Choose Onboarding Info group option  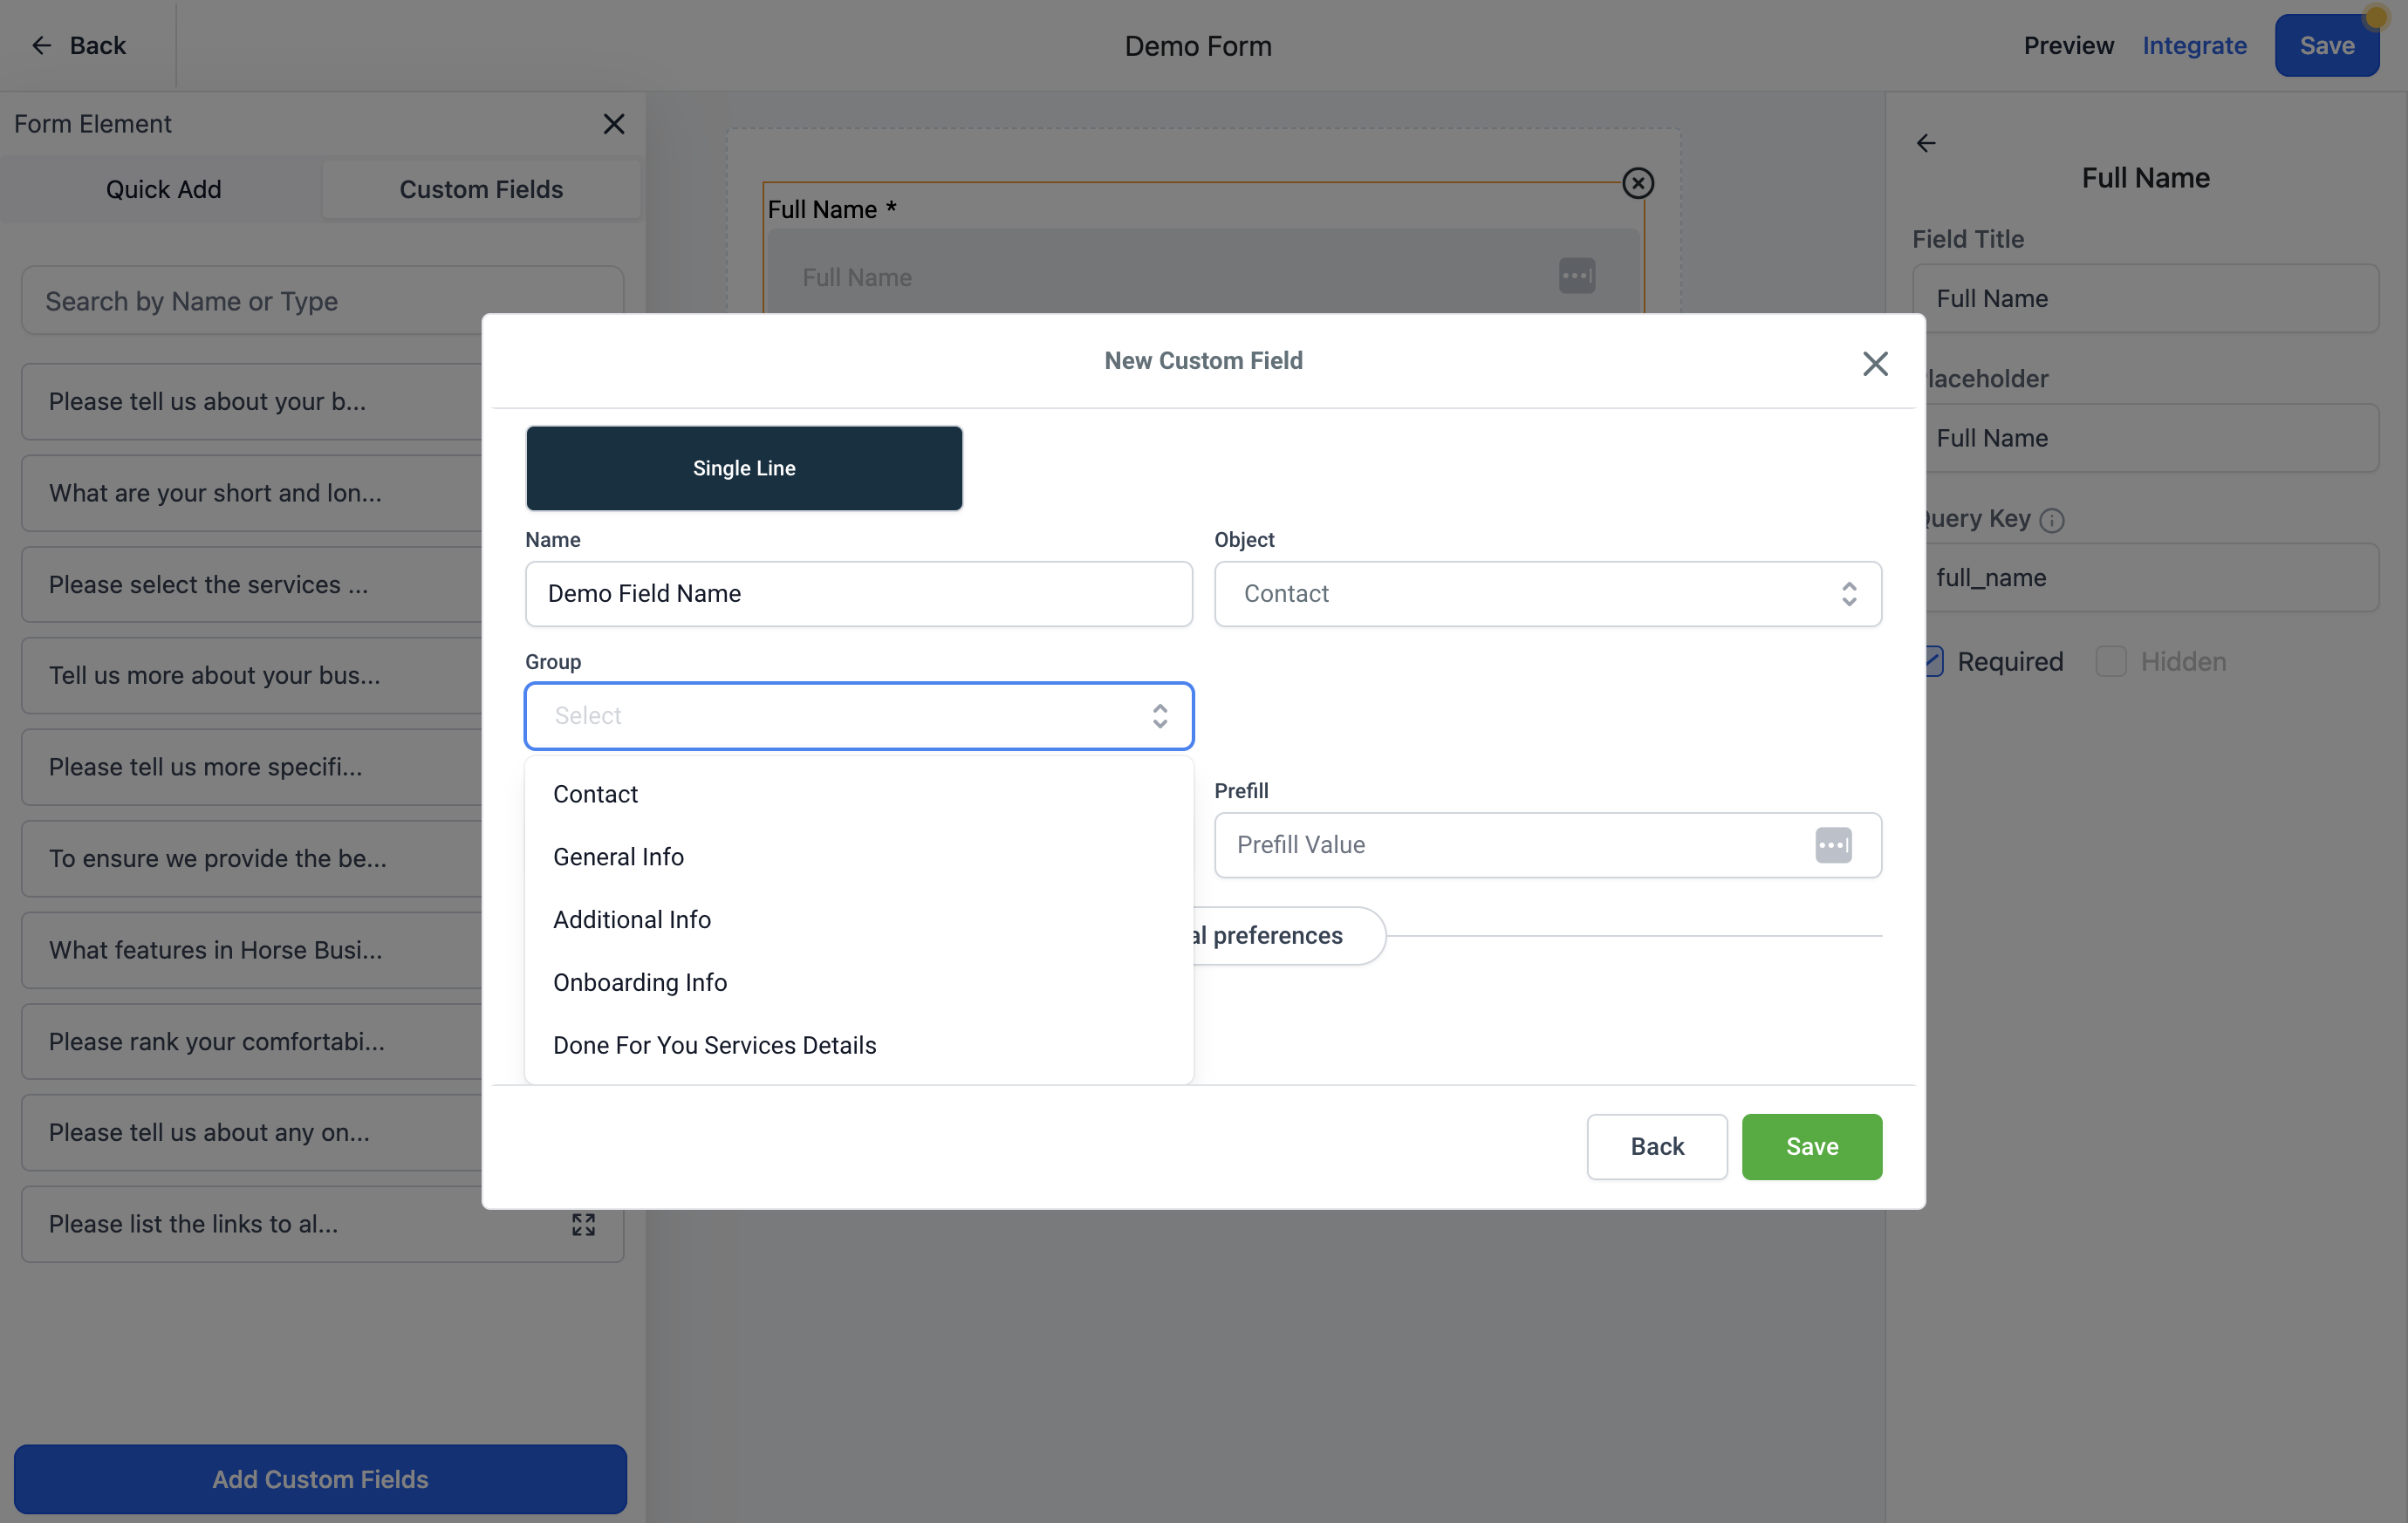coord(859,983)
